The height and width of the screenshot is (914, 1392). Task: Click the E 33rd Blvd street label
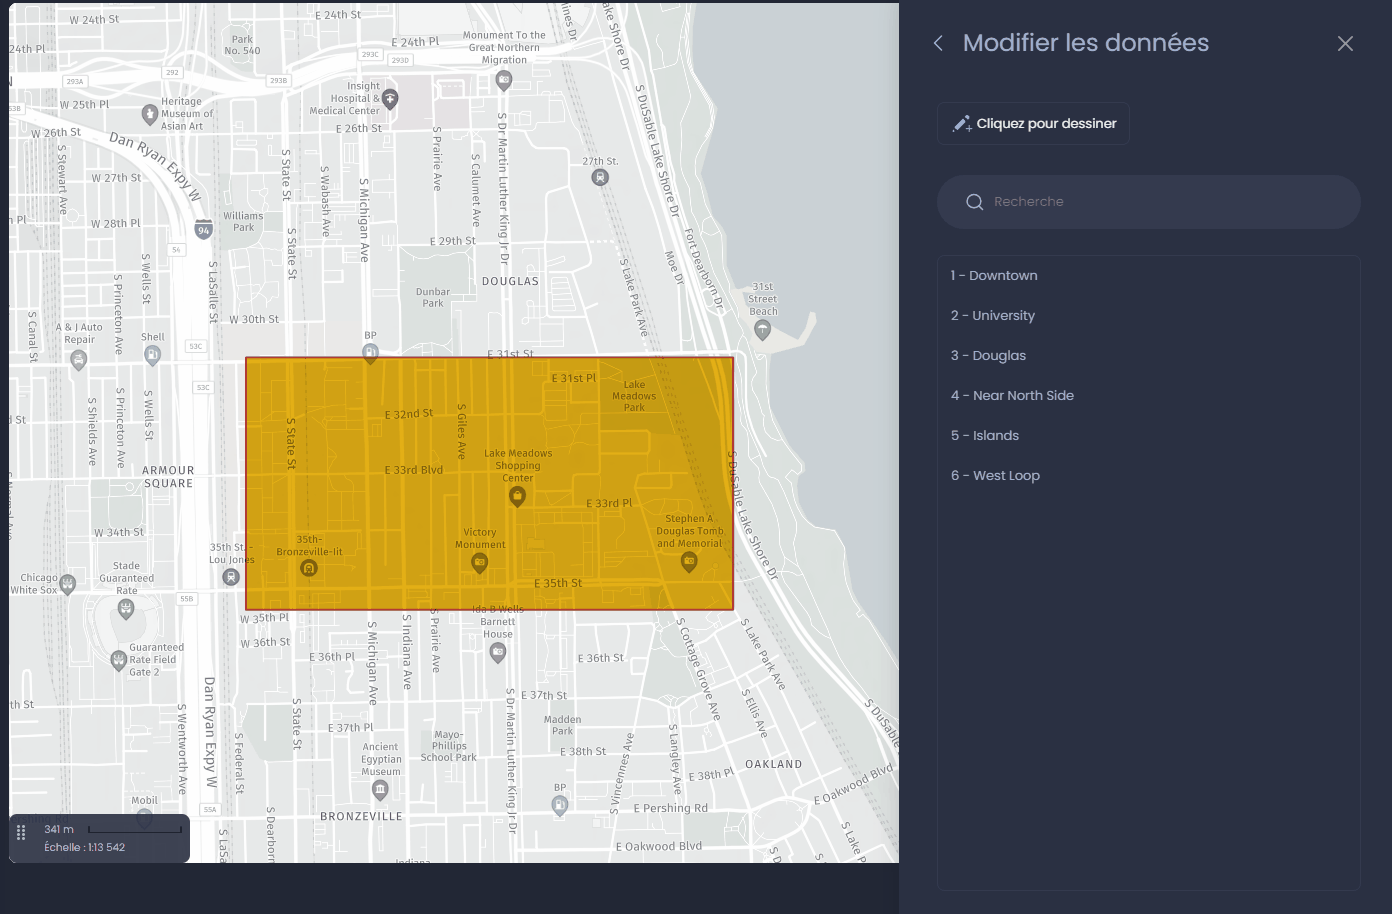414,470
